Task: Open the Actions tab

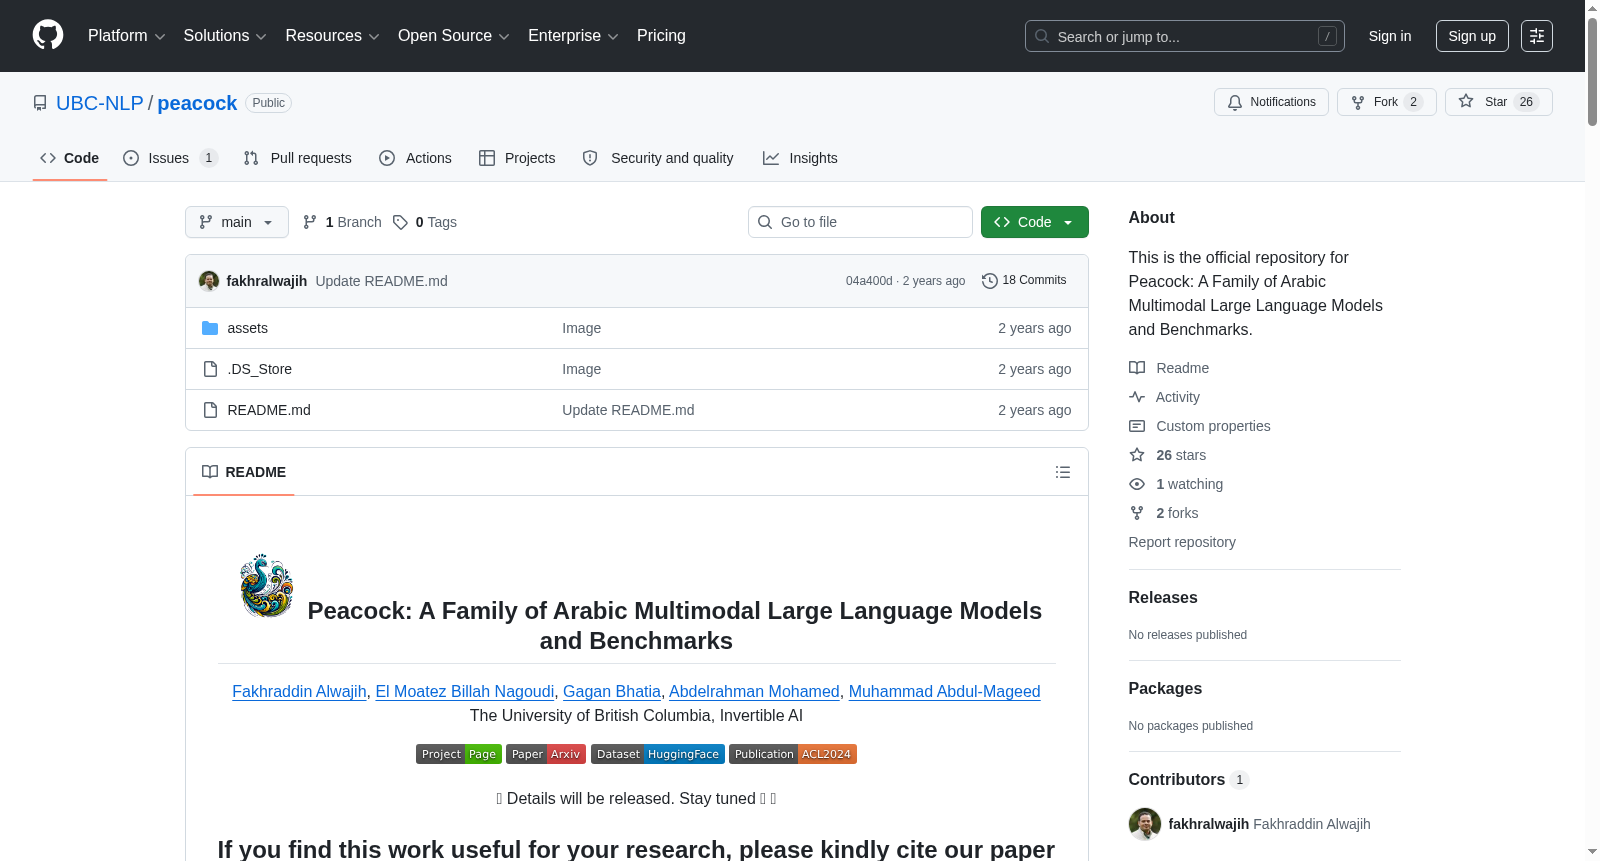Action: [x=416, y=158]
